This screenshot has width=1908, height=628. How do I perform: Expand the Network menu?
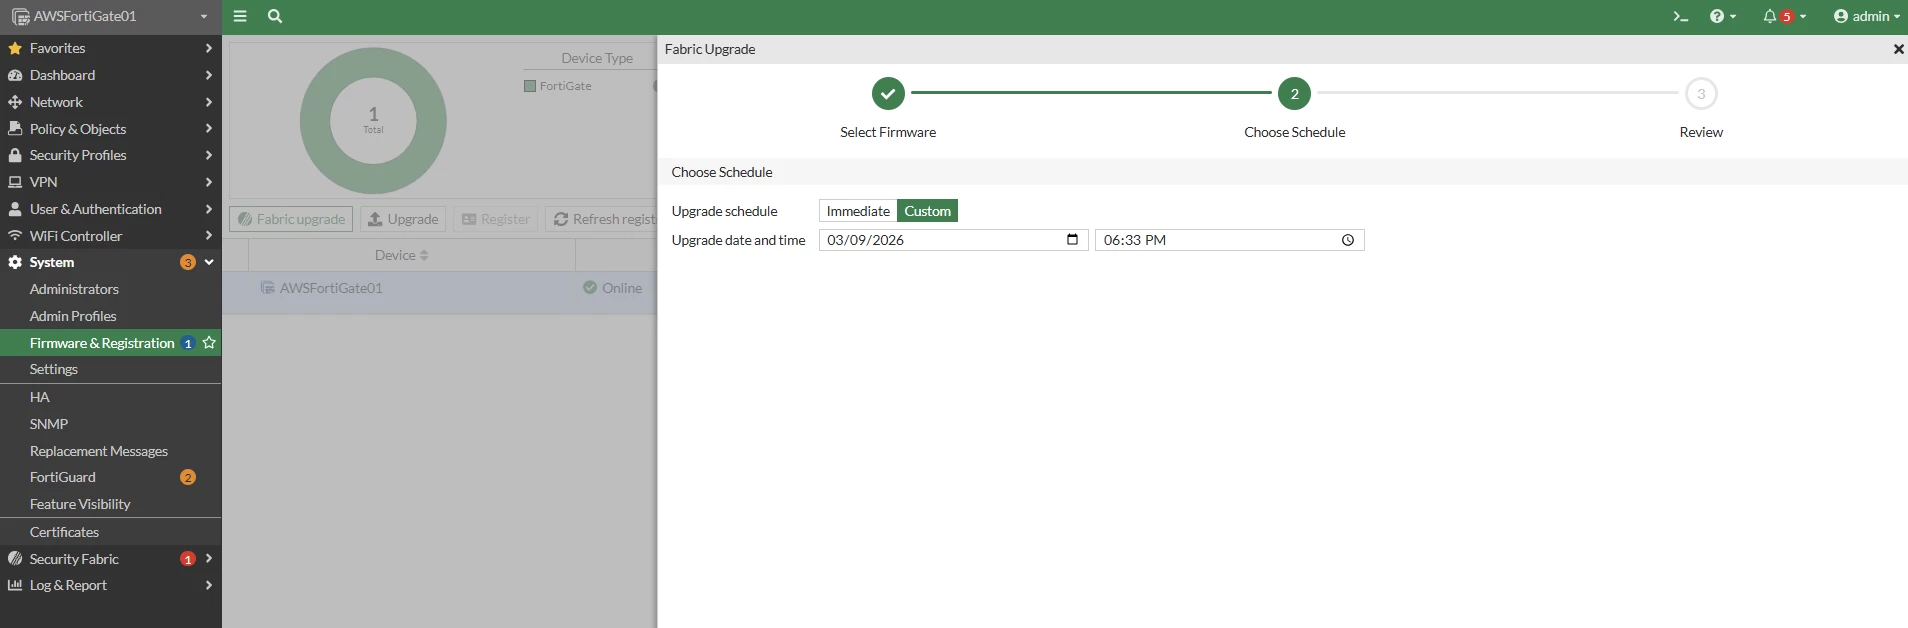(x=110, y=102)
